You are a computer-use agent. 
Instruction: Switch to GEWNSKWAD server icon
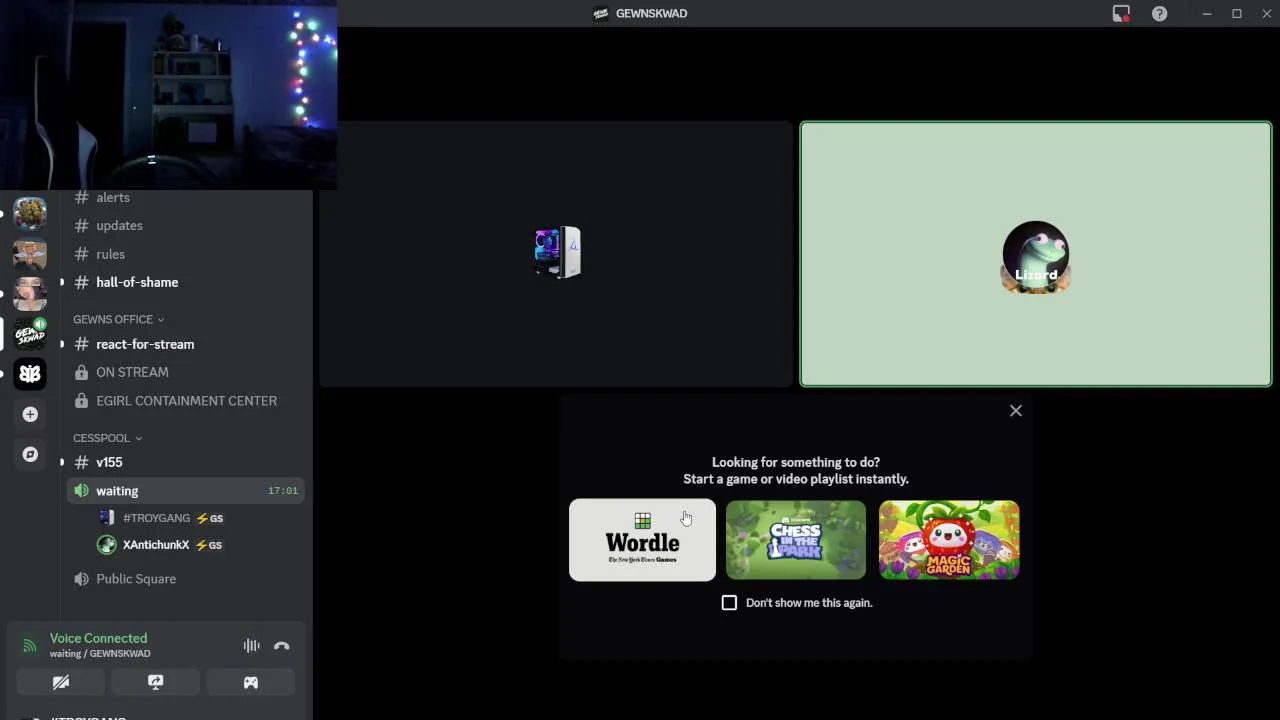click(x=30, y=333)
